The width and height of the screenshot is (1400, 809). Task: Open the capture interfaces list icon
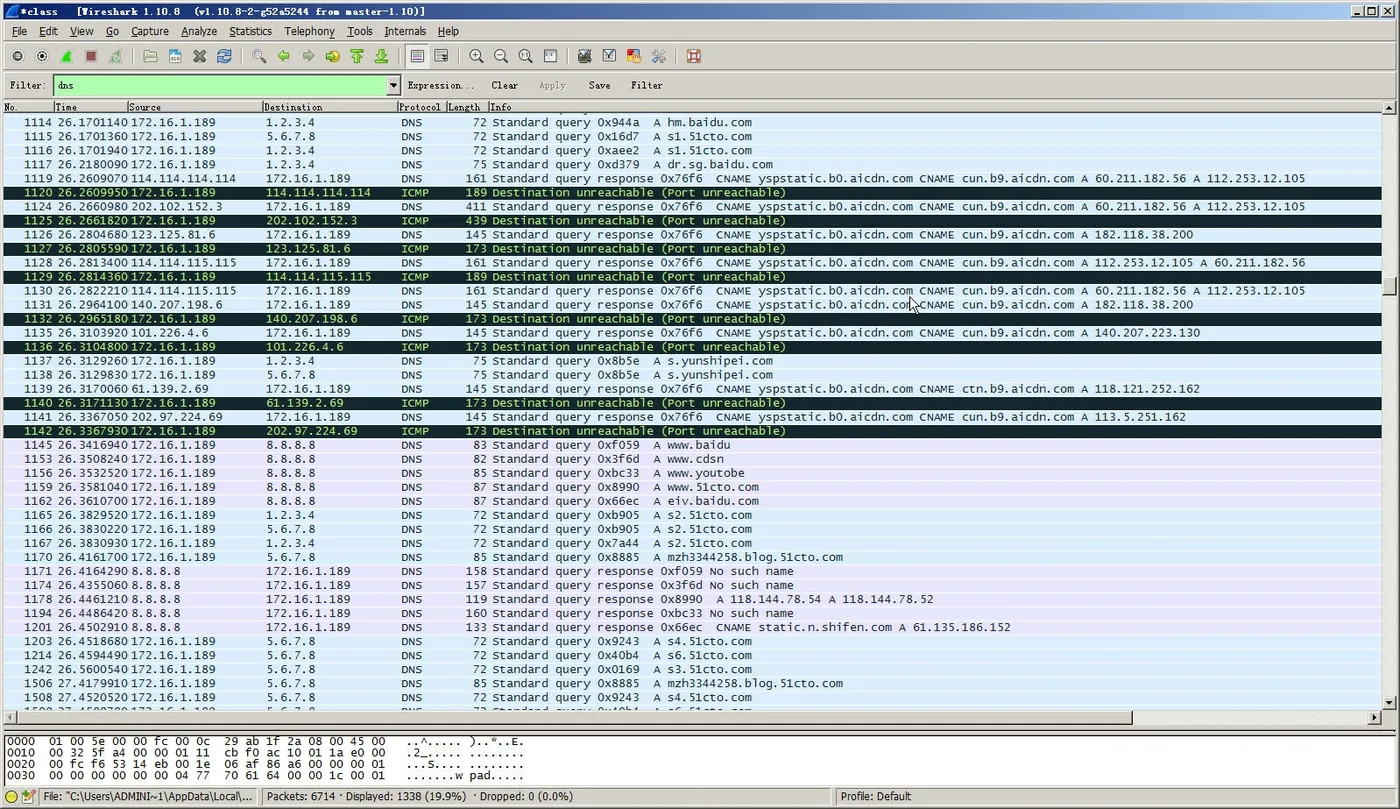[x=17, y=56]
